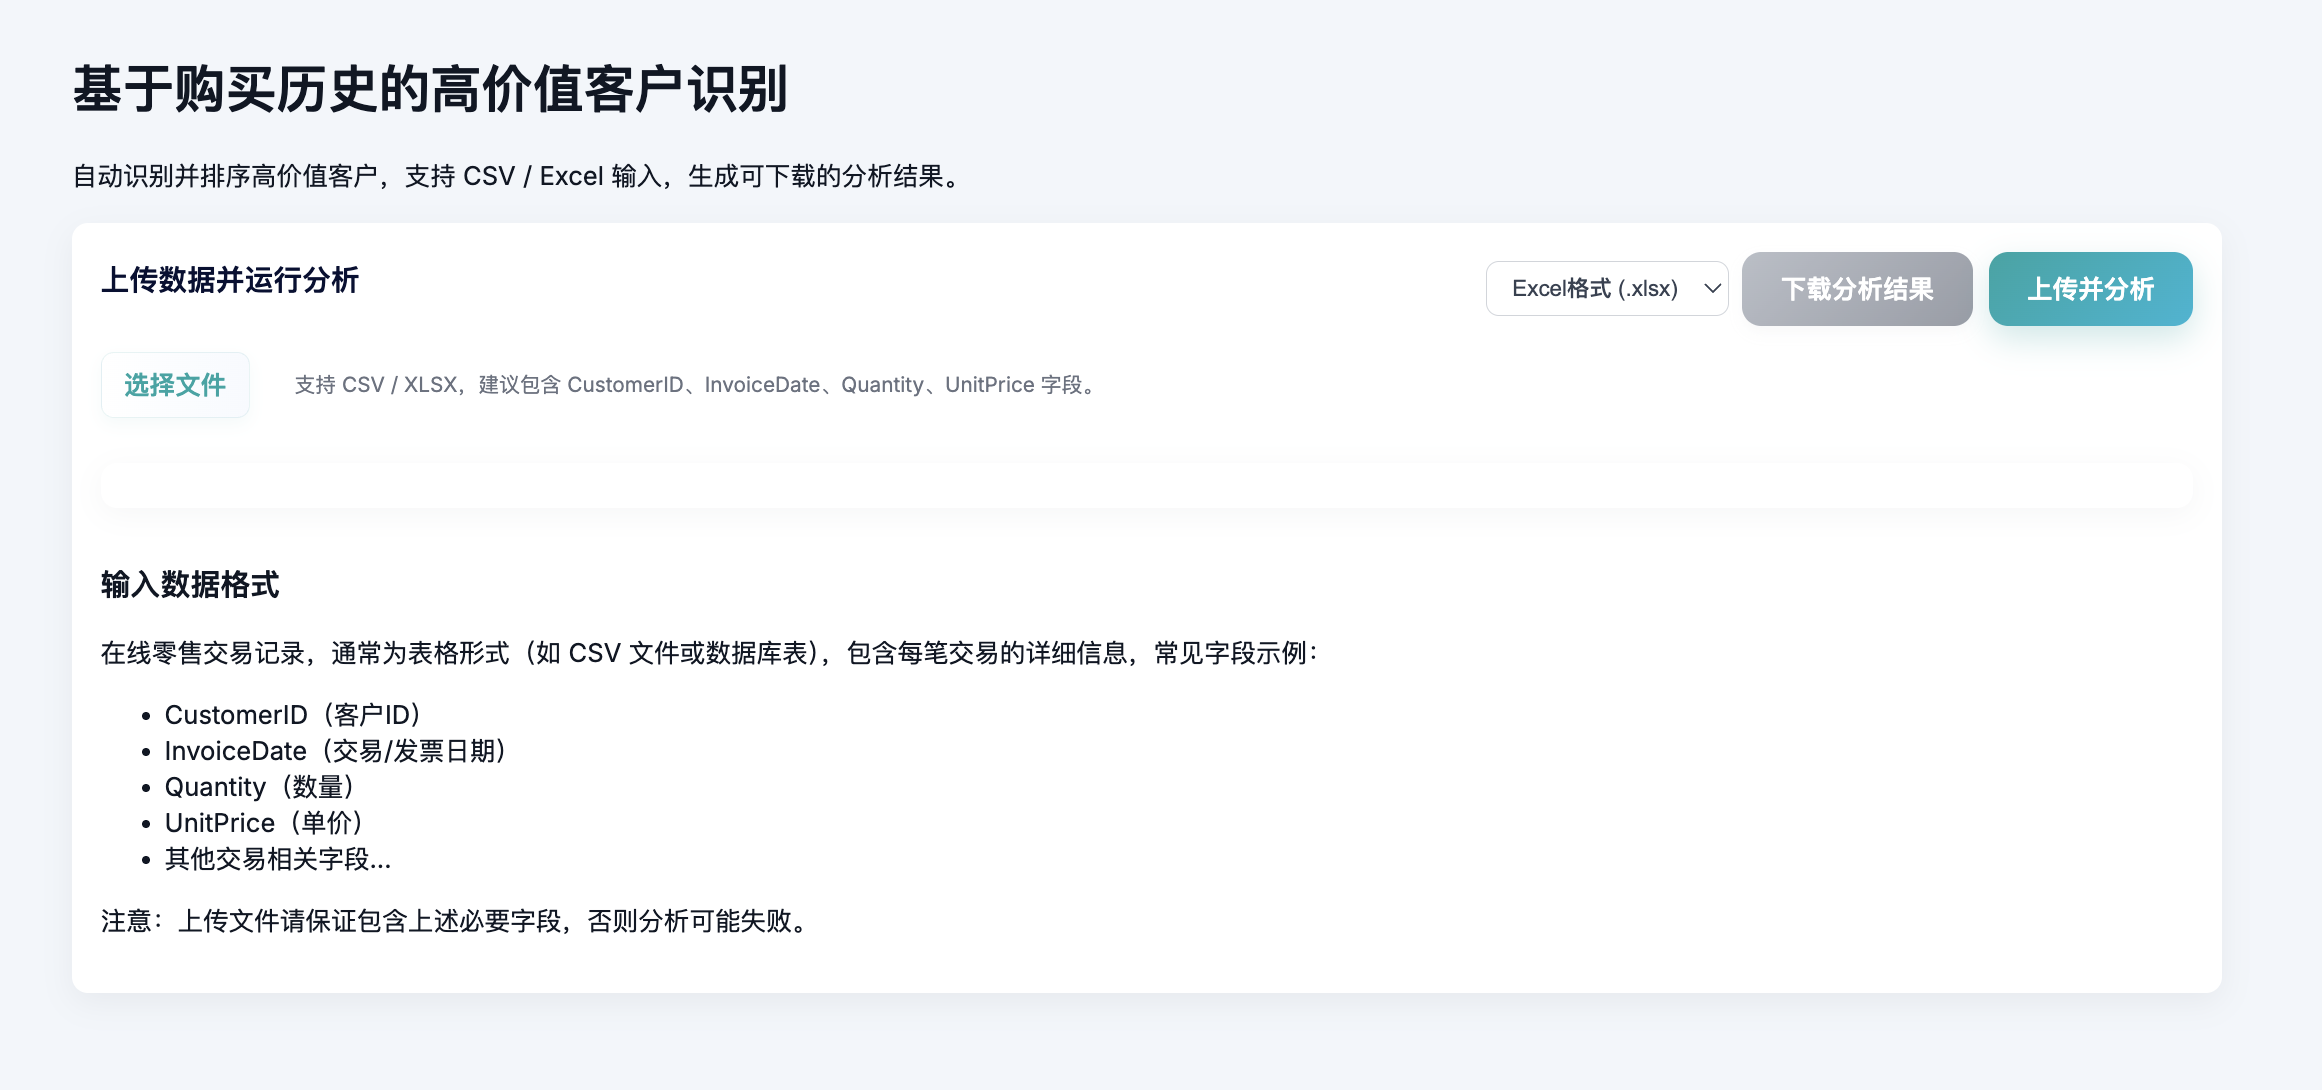Click the chevron arrow on format selector
The image size is (2322, 1090).
pos(1712,289)
